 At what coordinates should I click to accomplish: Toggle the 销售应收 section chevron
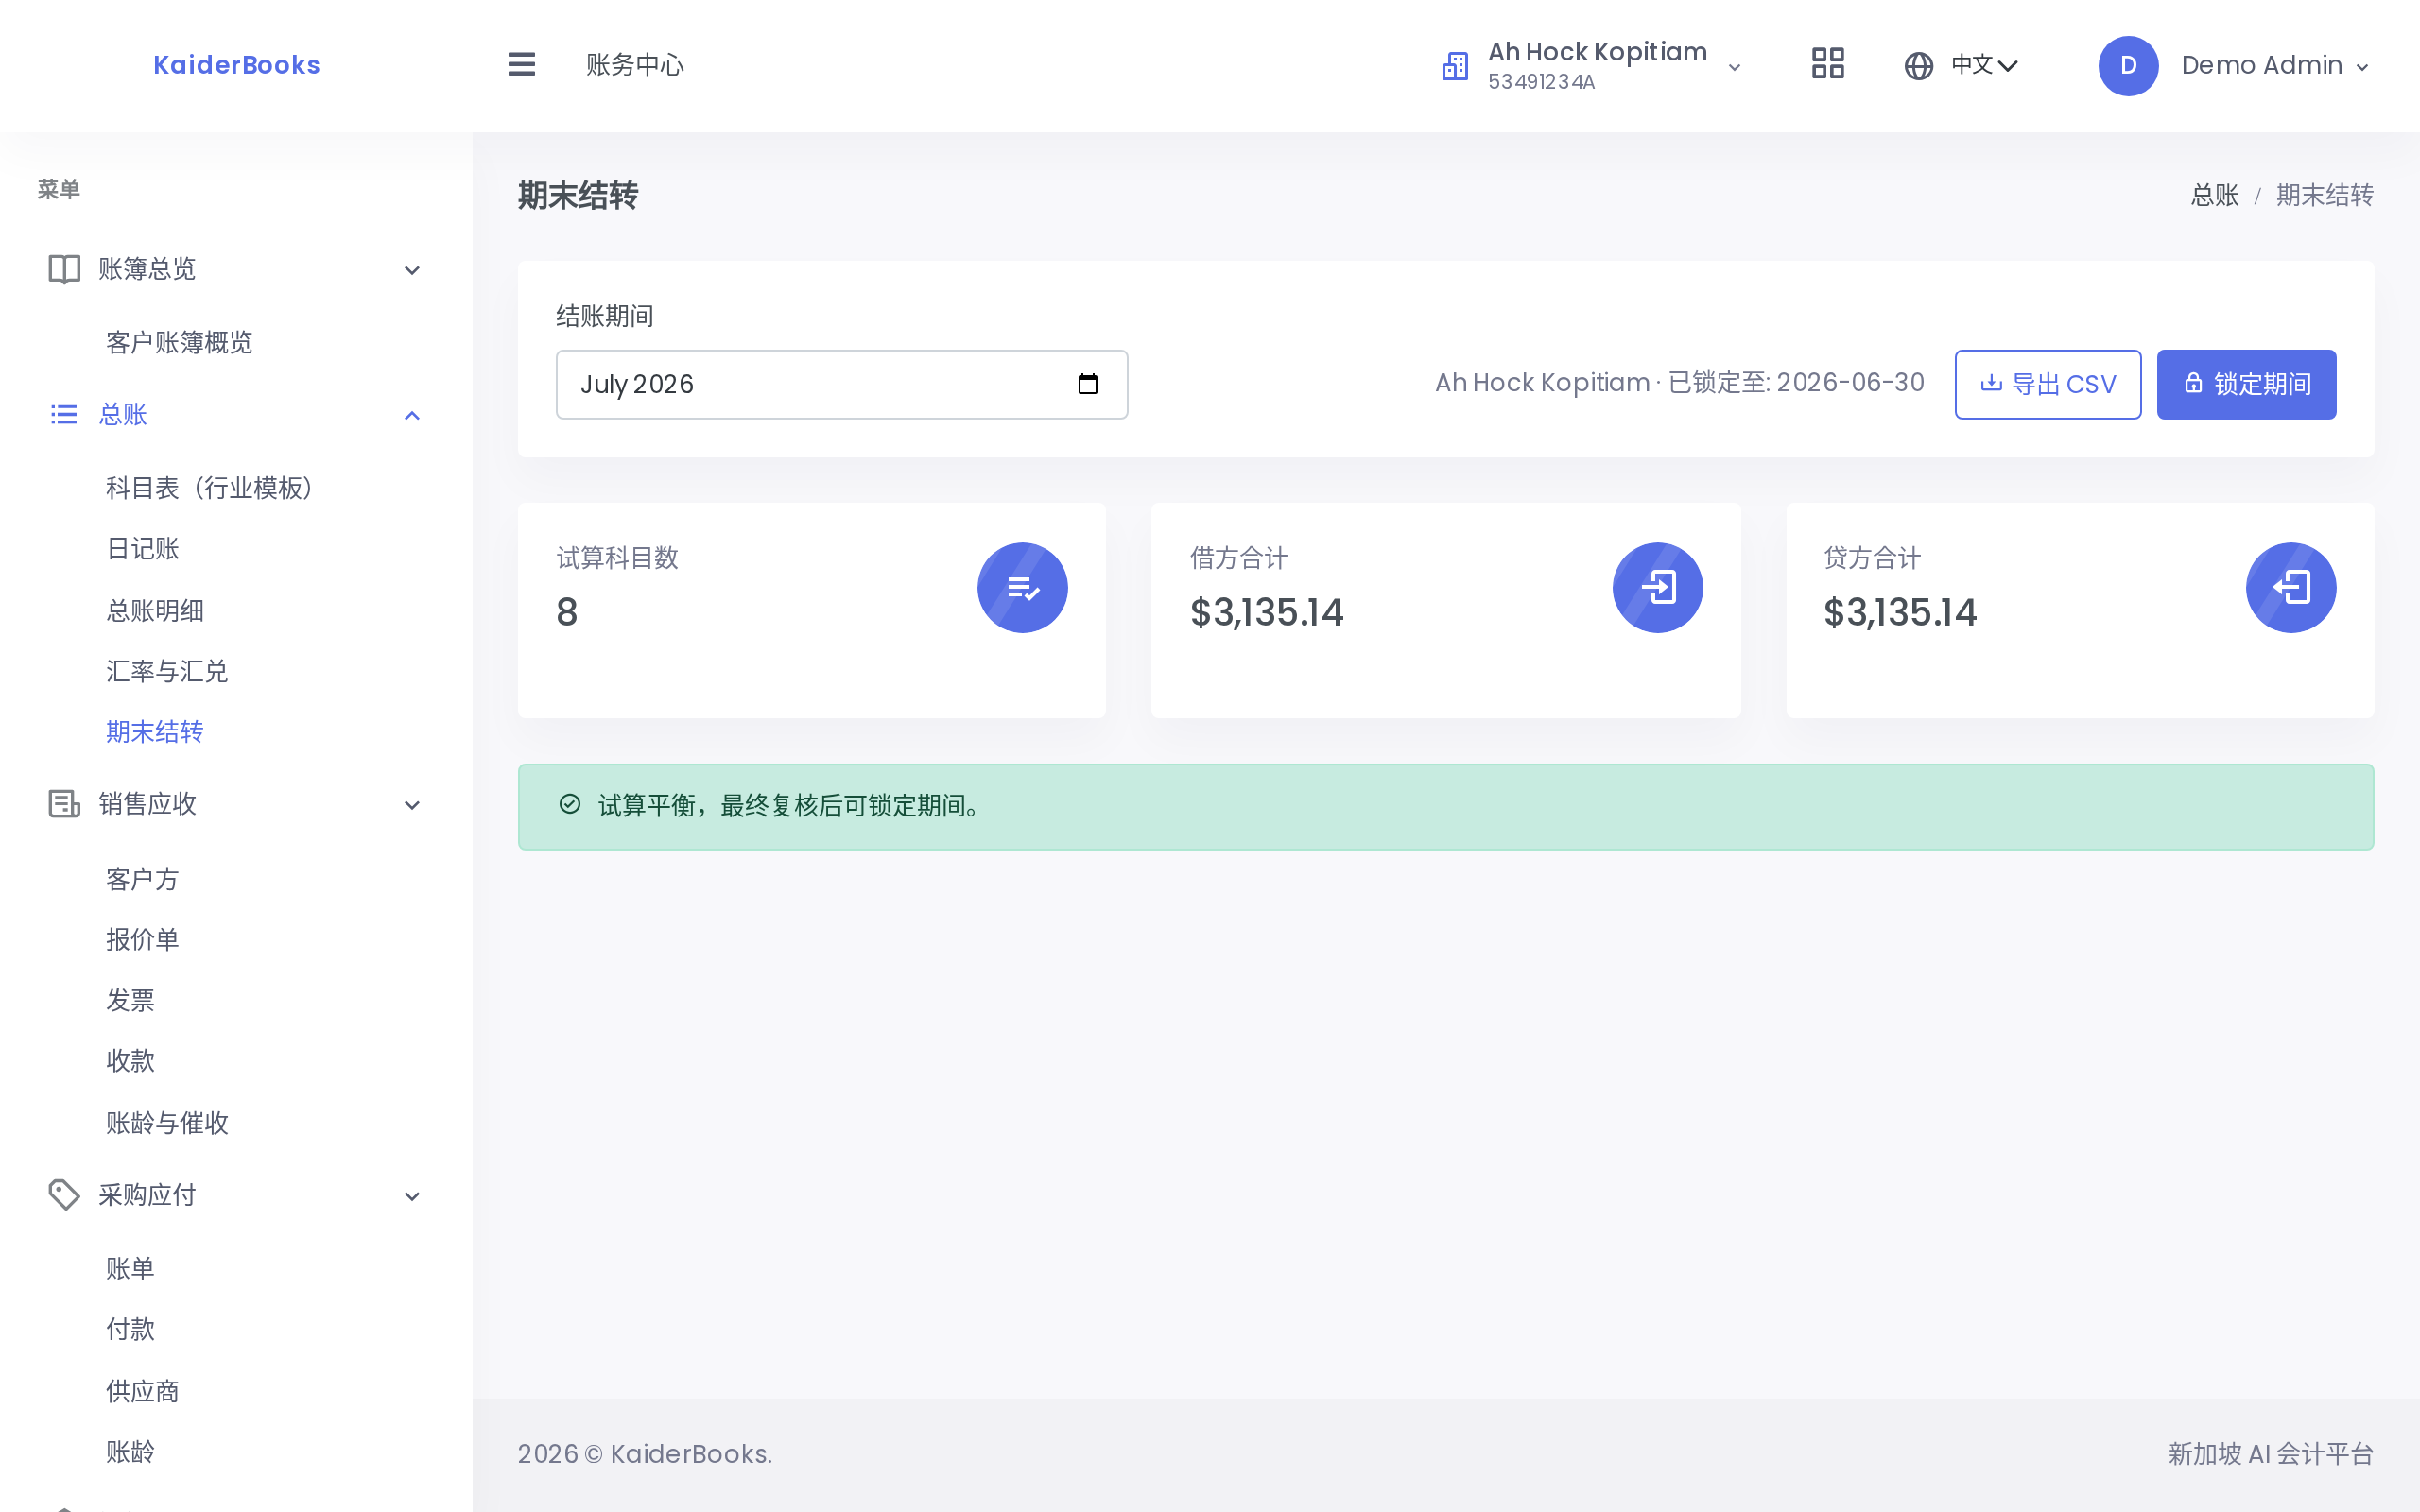[412, 805]
